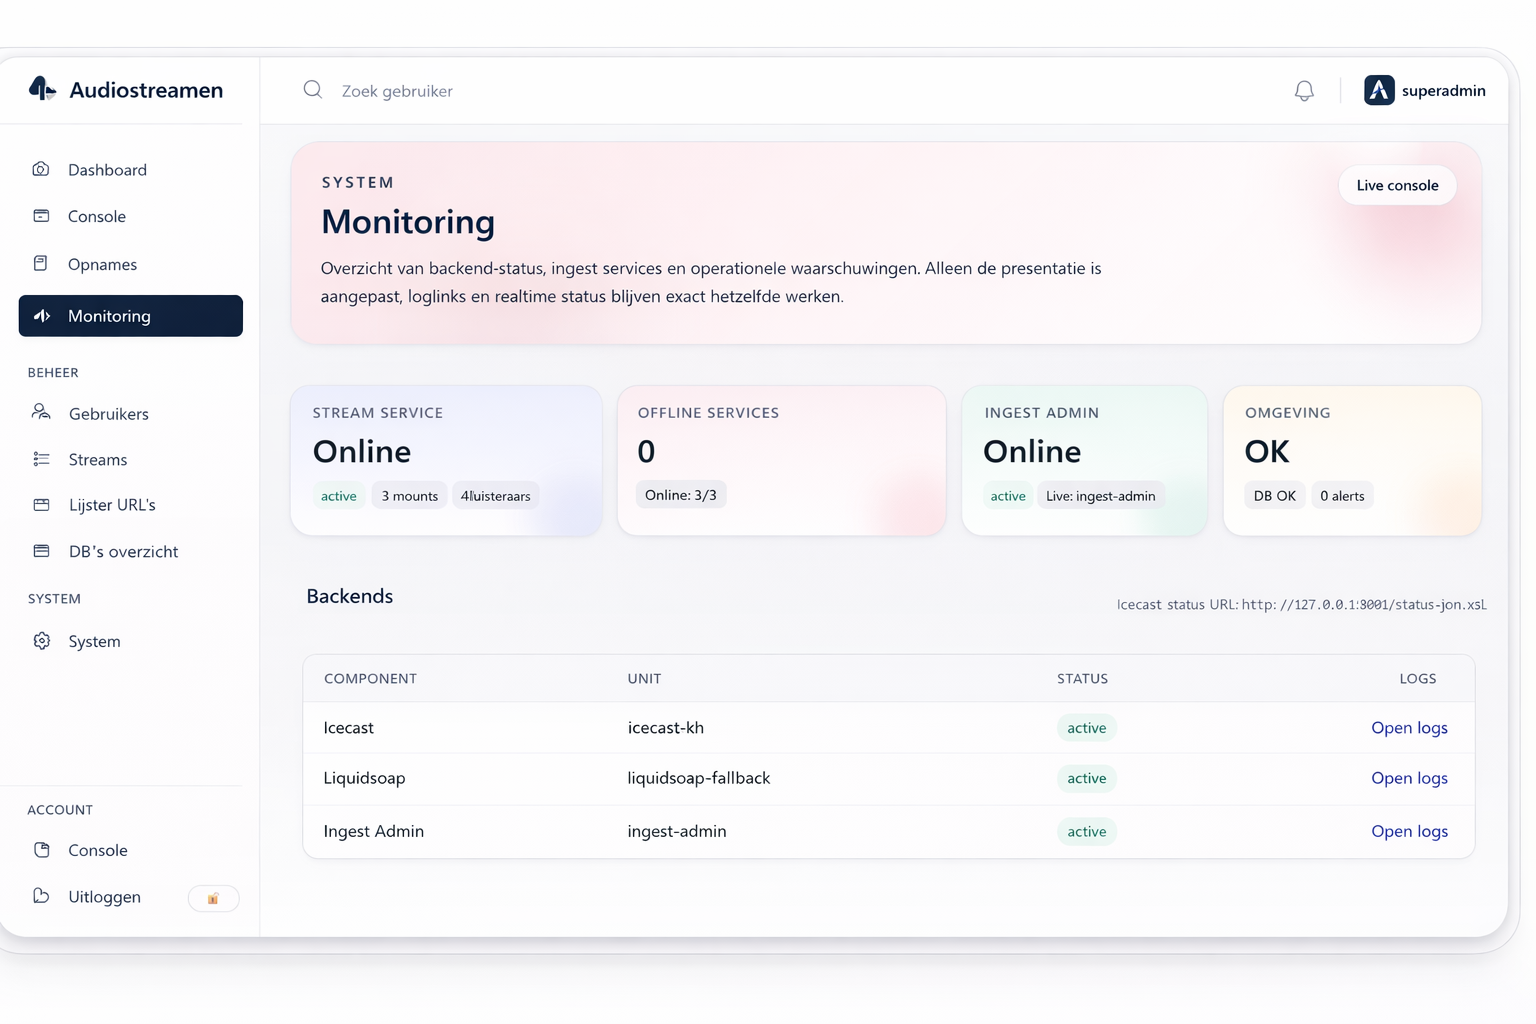Screen dimensions: 1536x1024
Task: Open the notifications bell
Action: click(x=1304, y=90)
